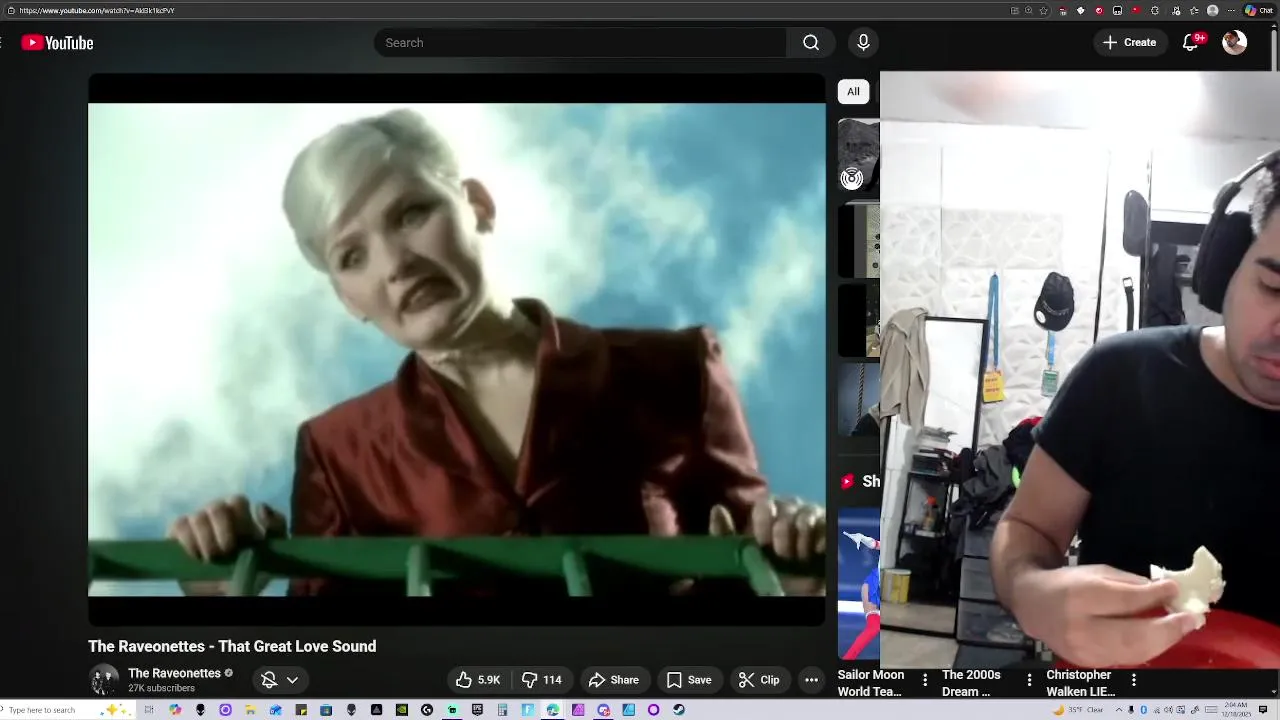Open Copilot Chat in browser toolbar
This screenshot has height=720, width=1280.
pyautogui.click(x=1259, y=11)
